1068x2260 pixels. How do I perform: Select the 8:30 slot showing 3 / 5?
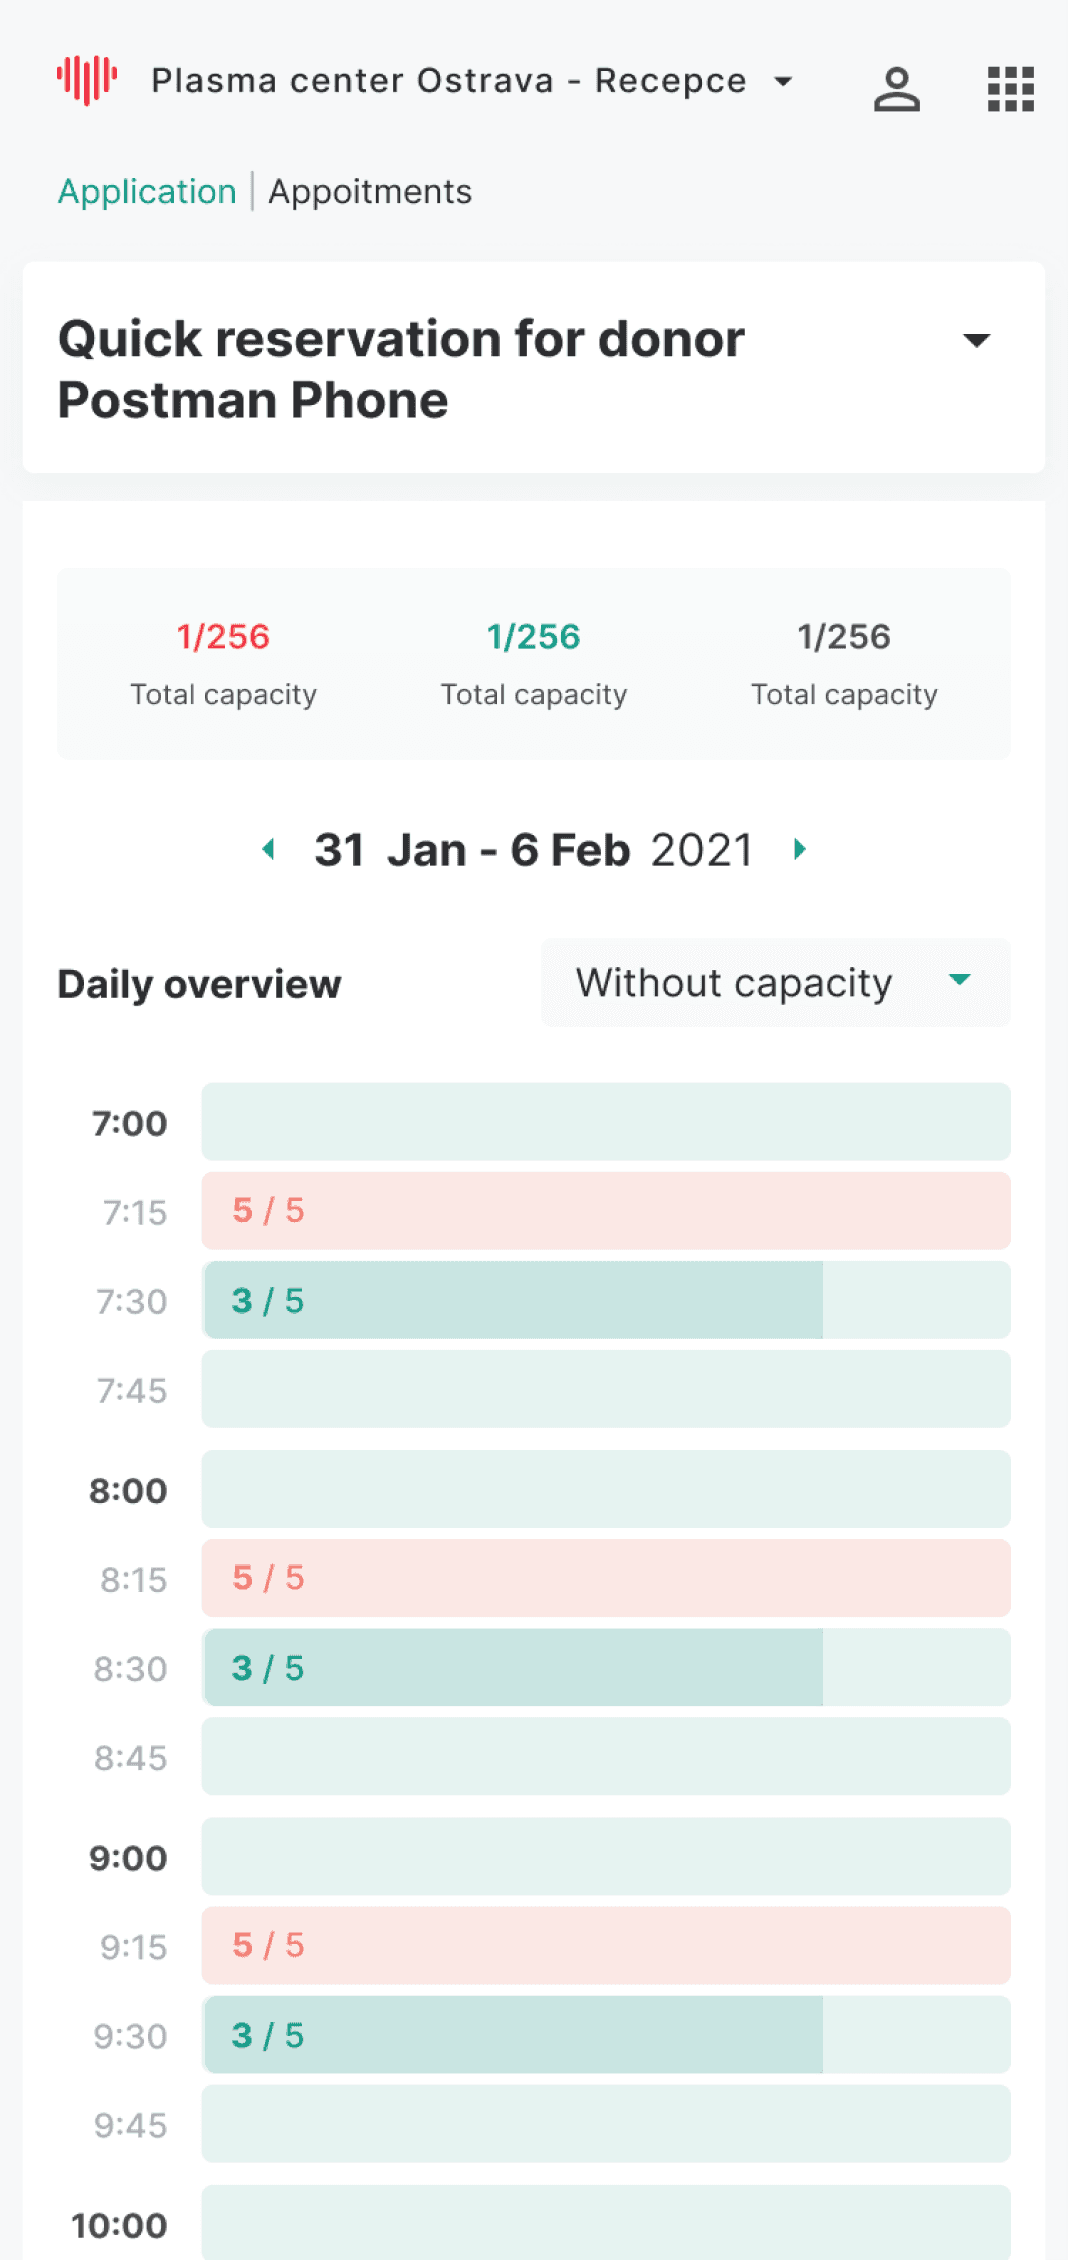tap(606, 1667)
